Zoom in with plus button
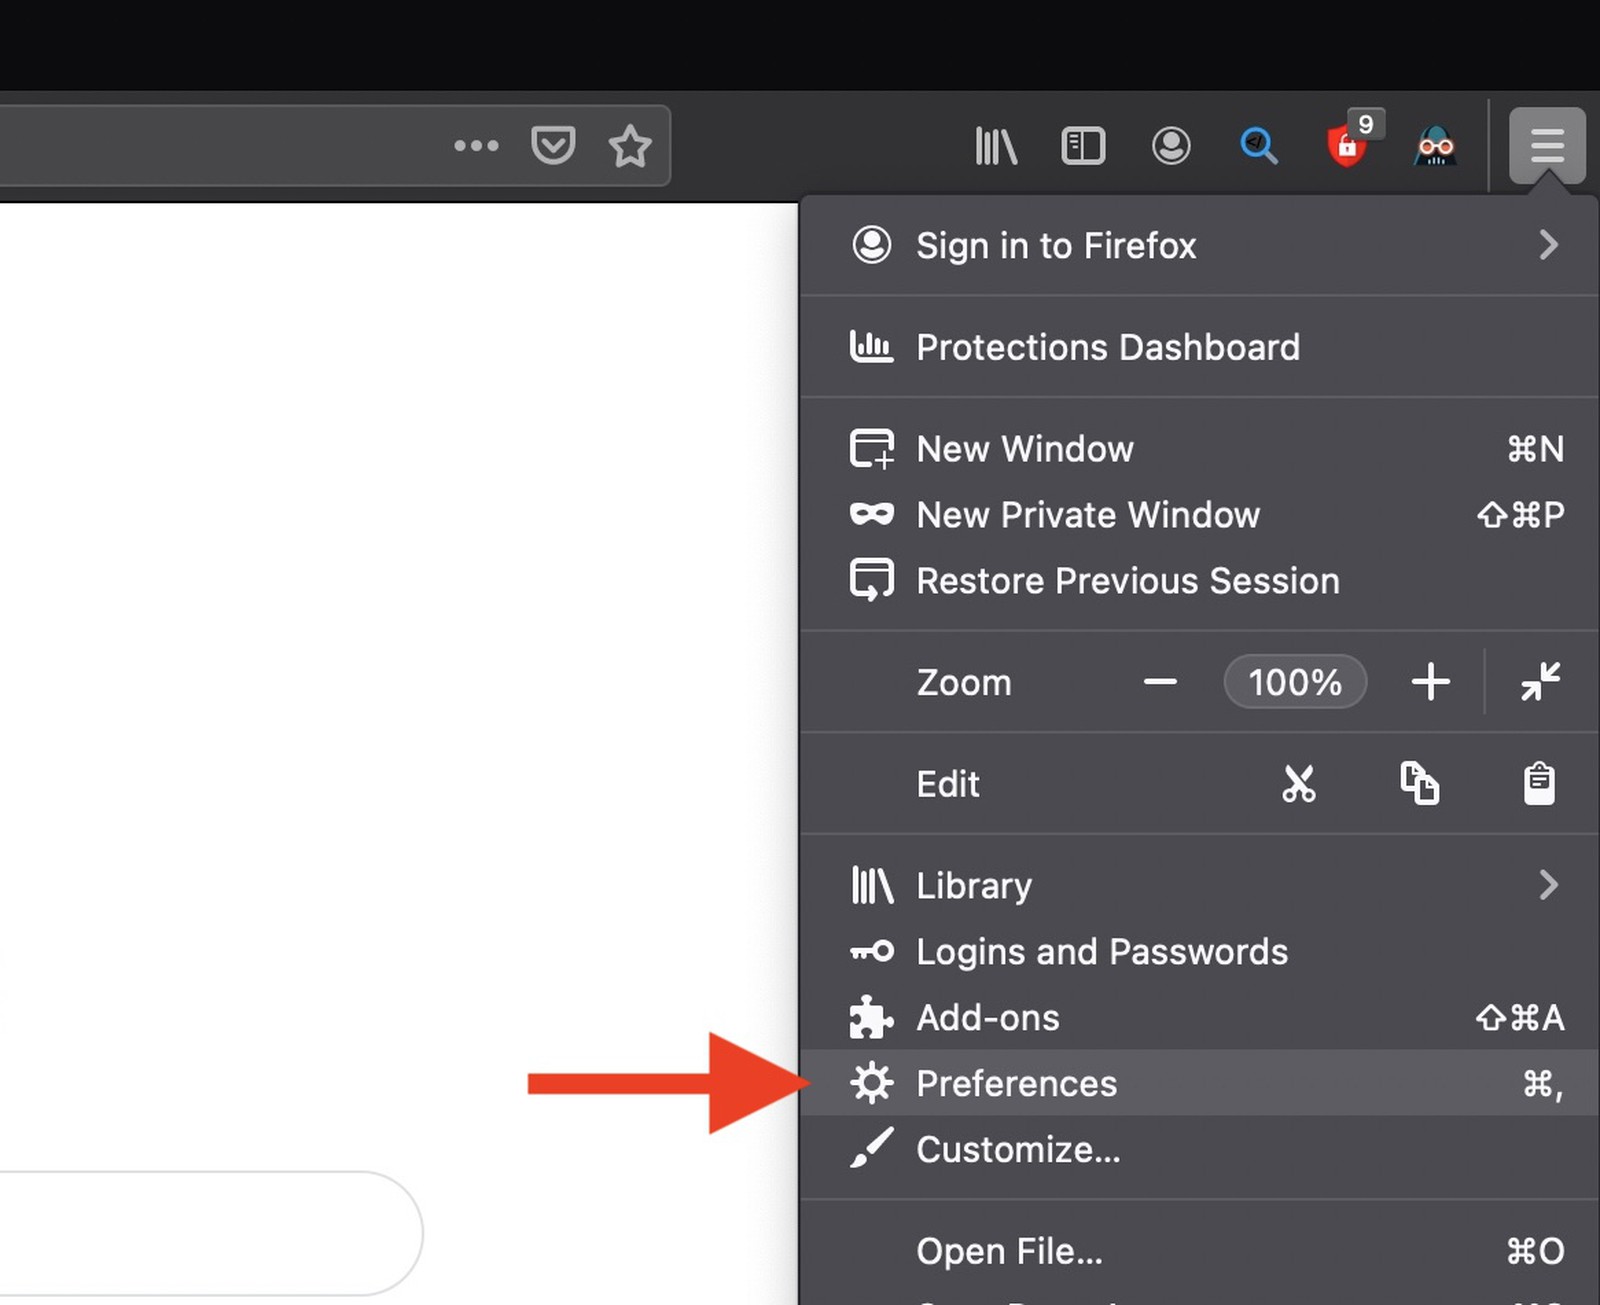The height and width of the screenshot is (1305, 1600). pyautogui.click(x=1430, y=682)
